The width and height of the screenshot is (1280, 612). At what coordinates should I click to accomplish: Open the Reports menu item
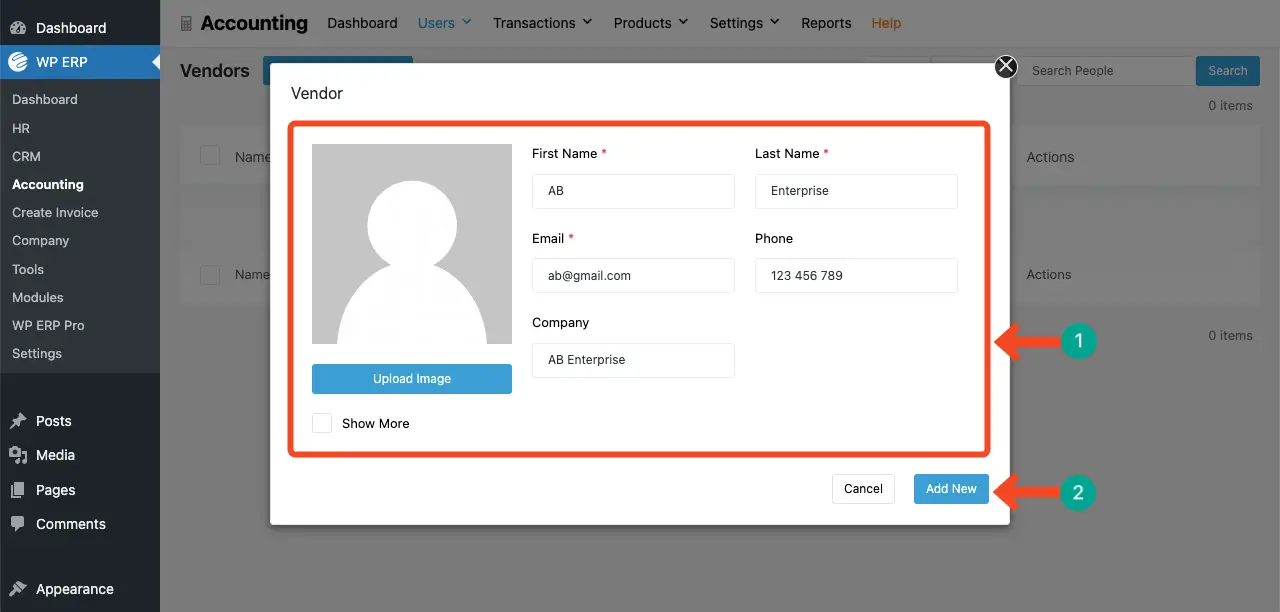click(x=826, y=23)
